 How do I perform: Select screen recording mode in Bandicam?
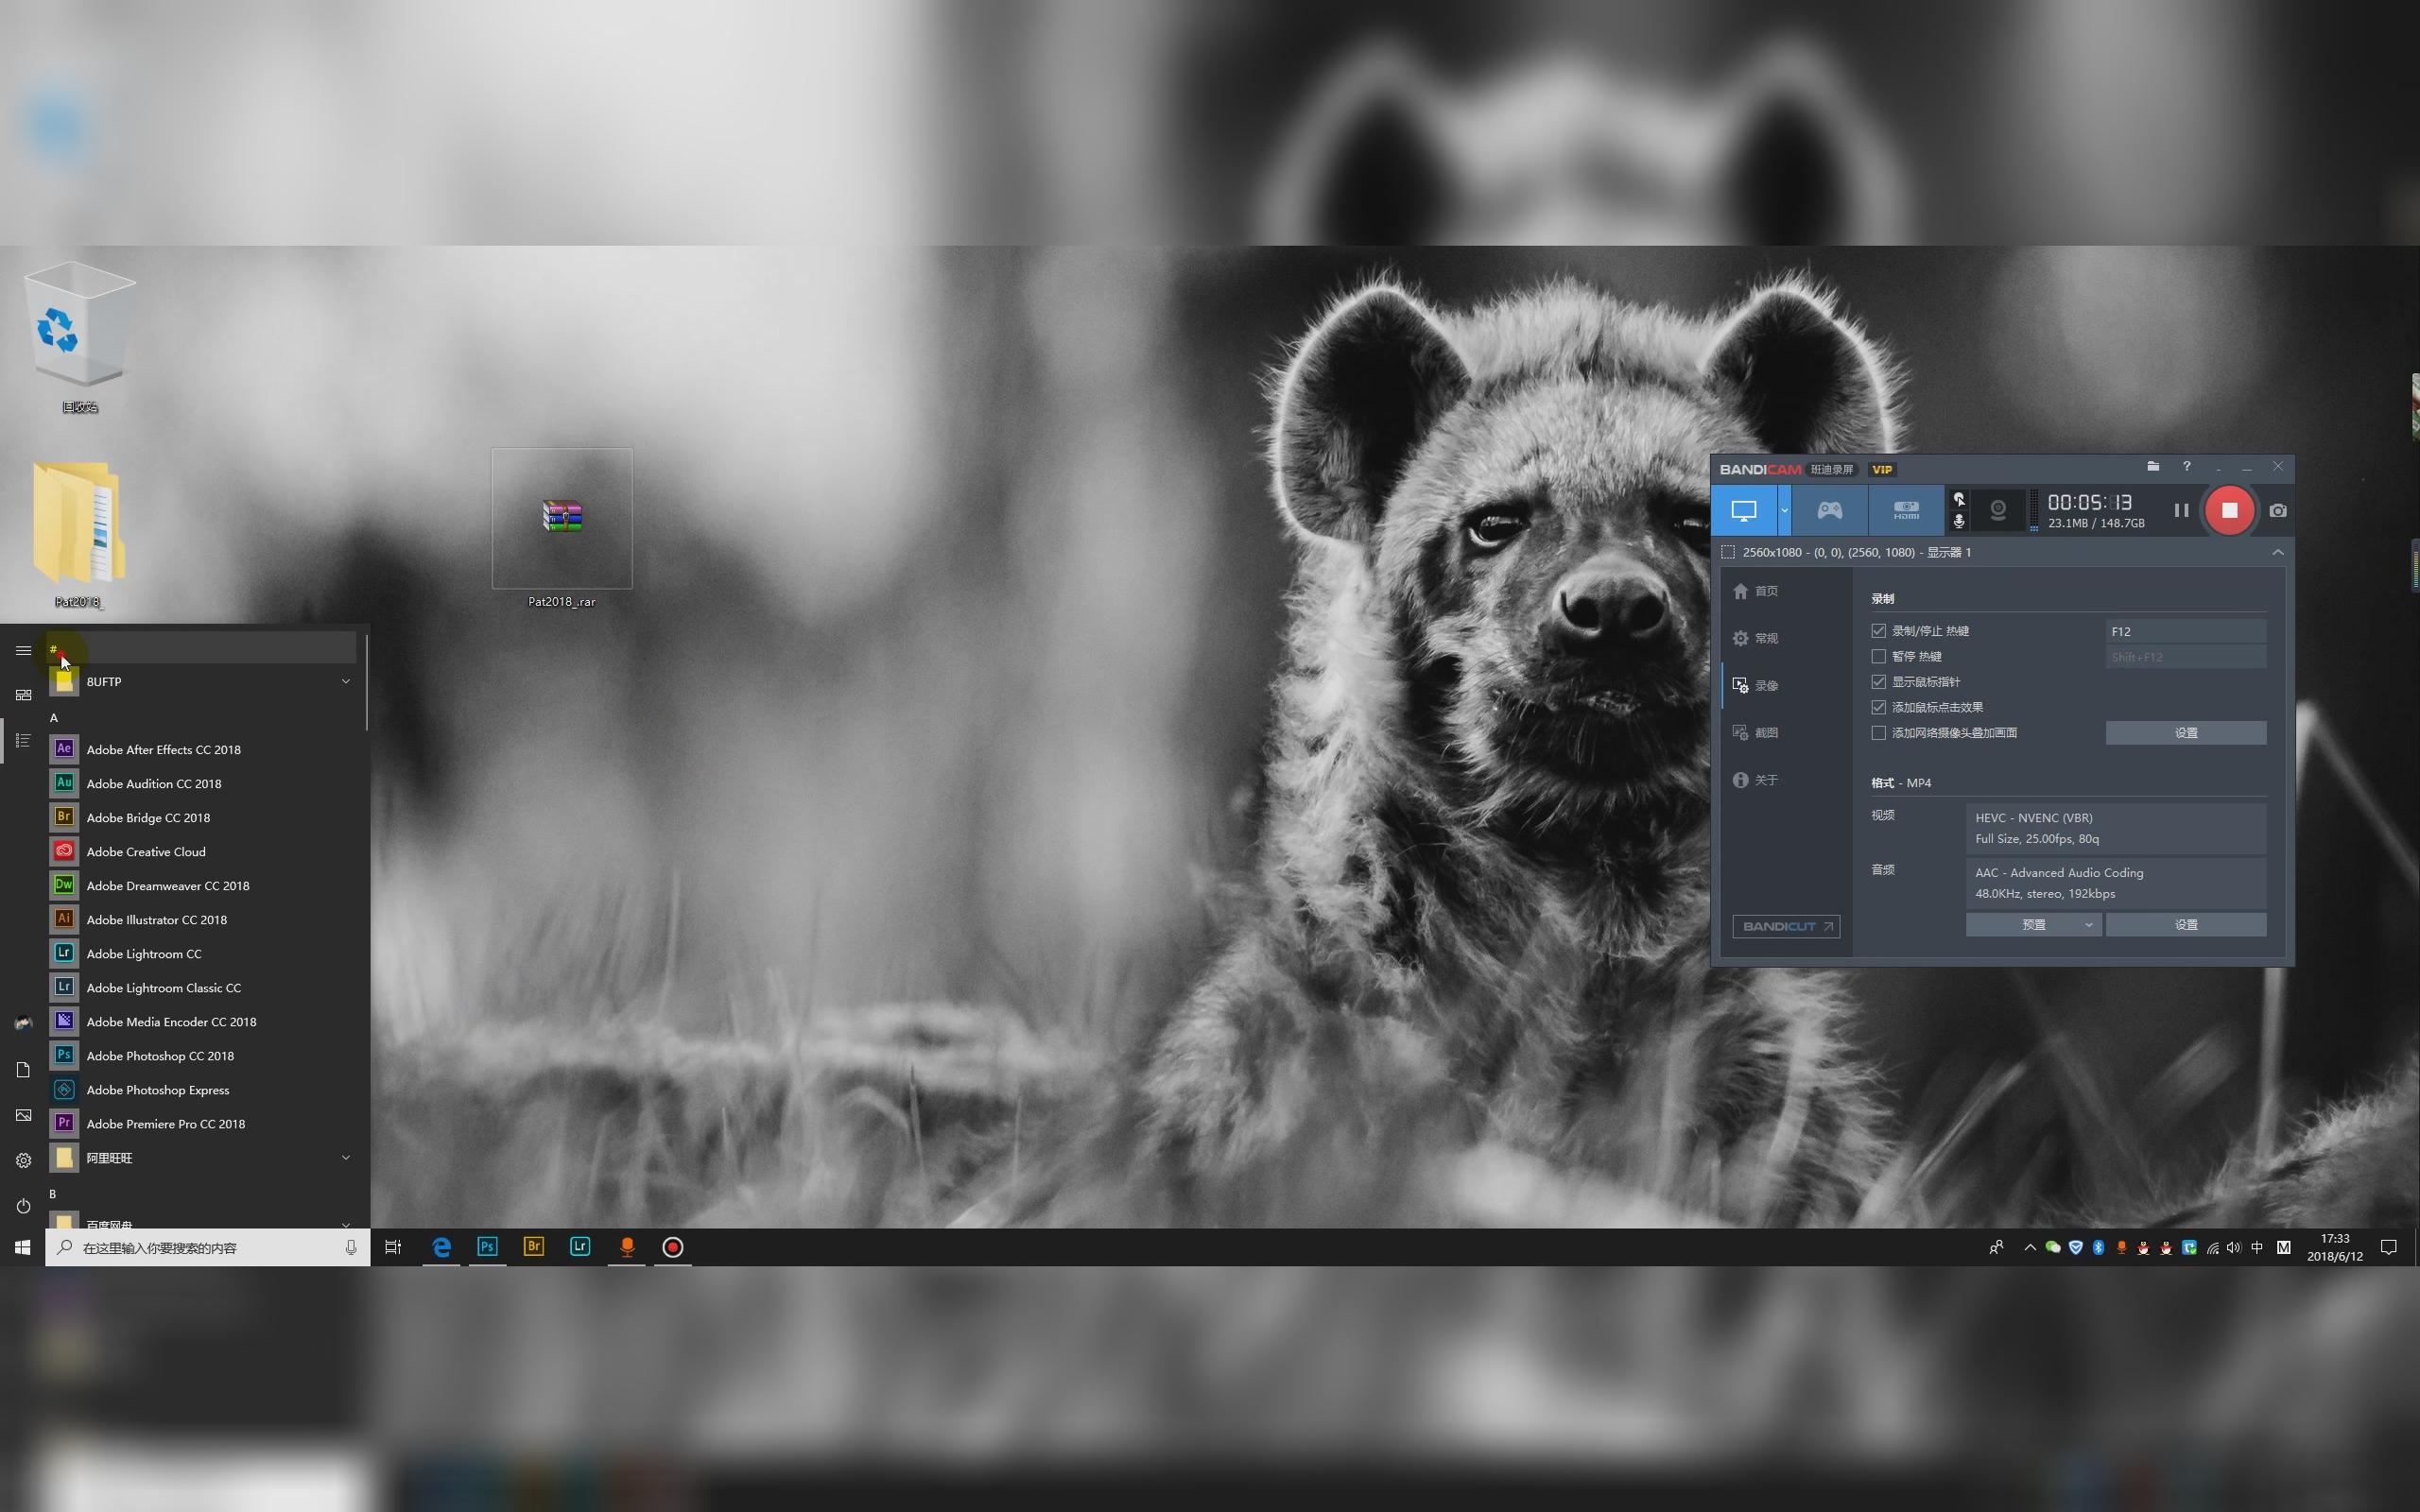[1745, 510]
